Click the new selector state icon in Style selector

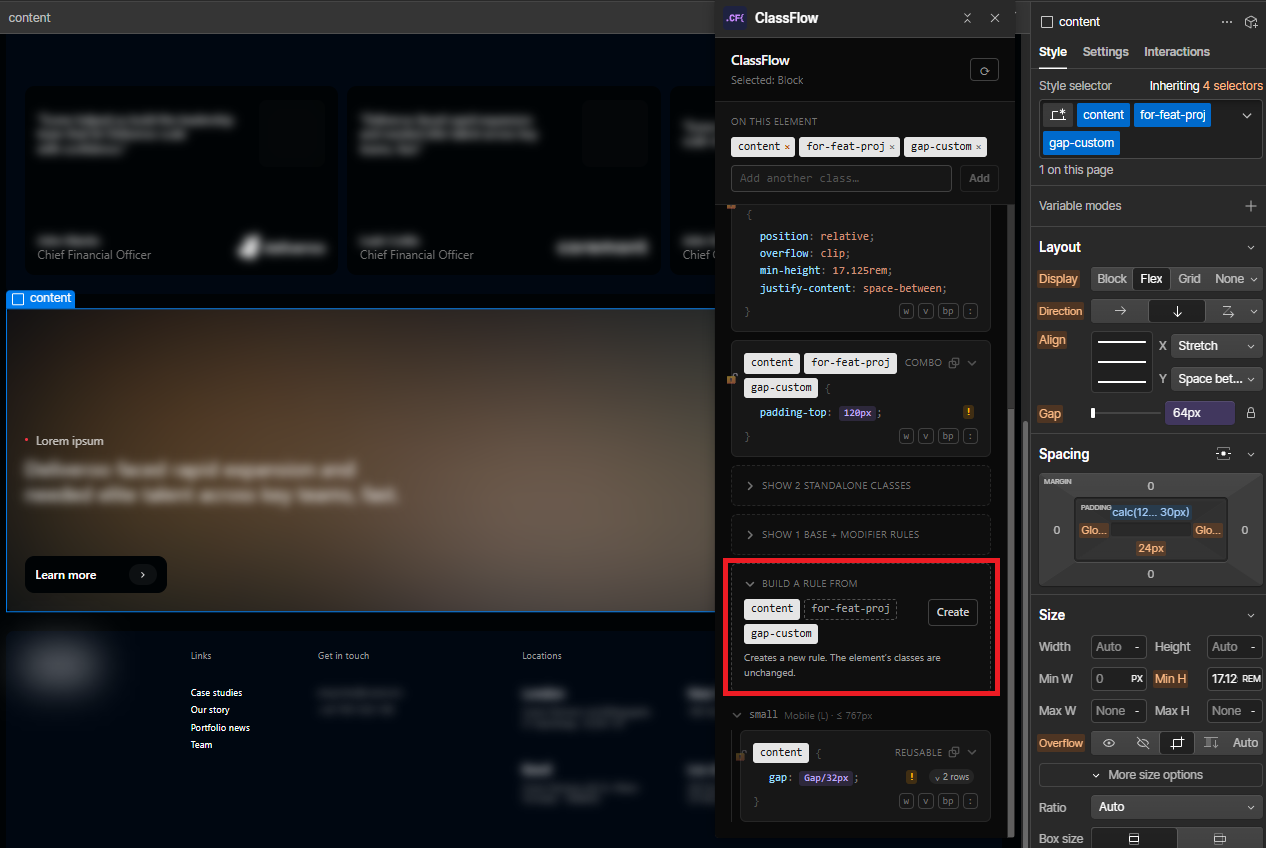(x=1059, y=115)
